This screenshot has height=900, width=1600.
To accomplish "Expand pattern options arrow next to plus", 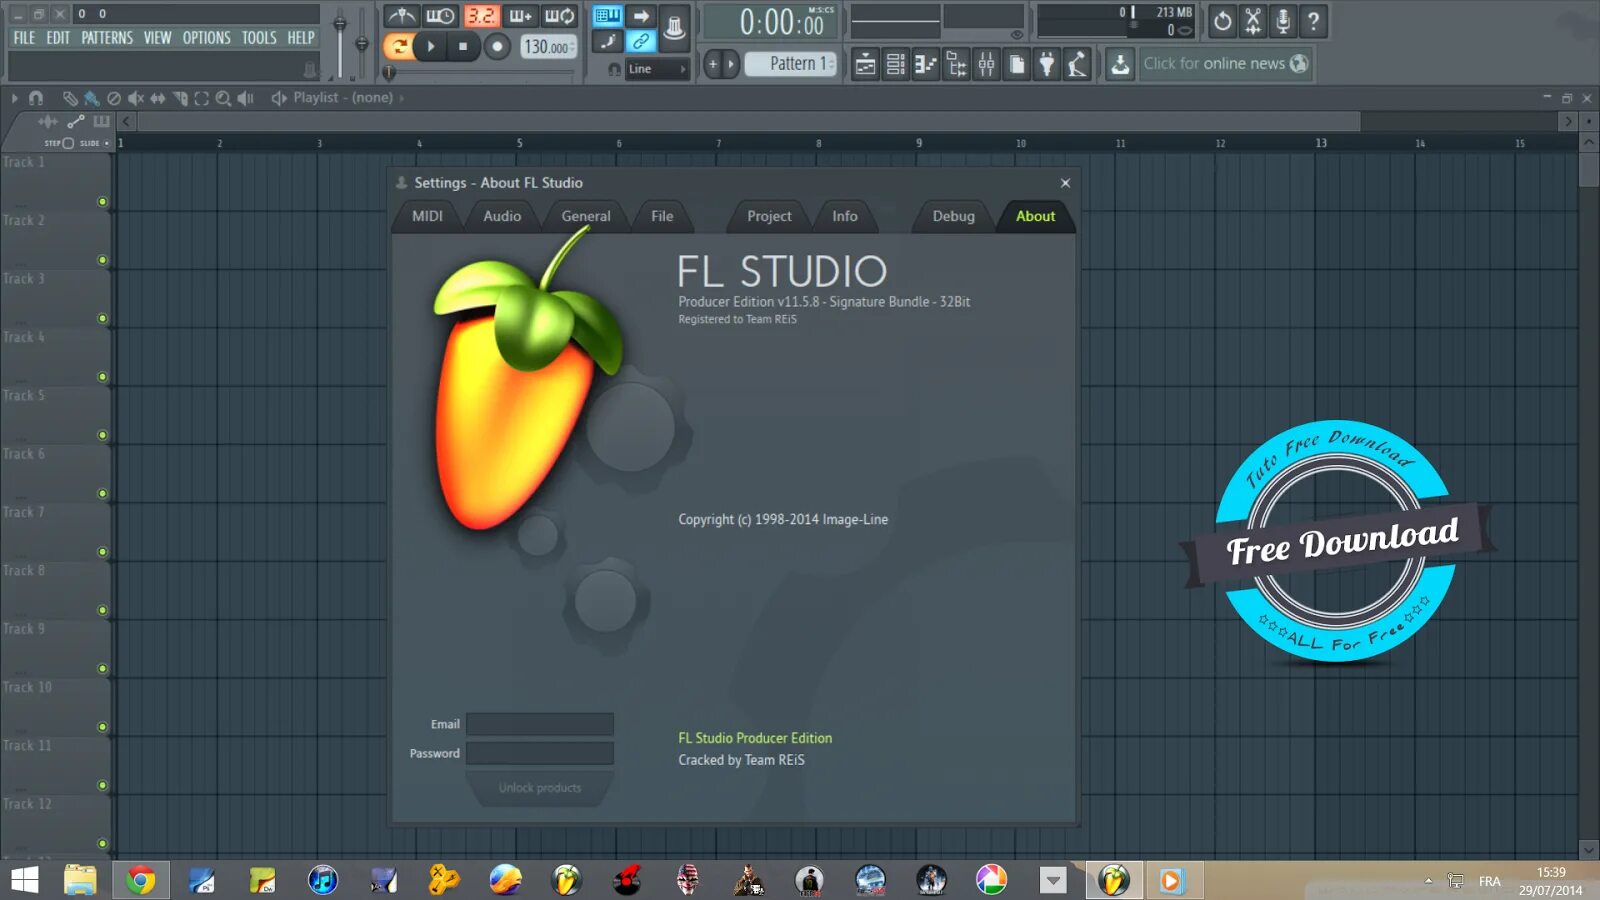I will [731, 64].
